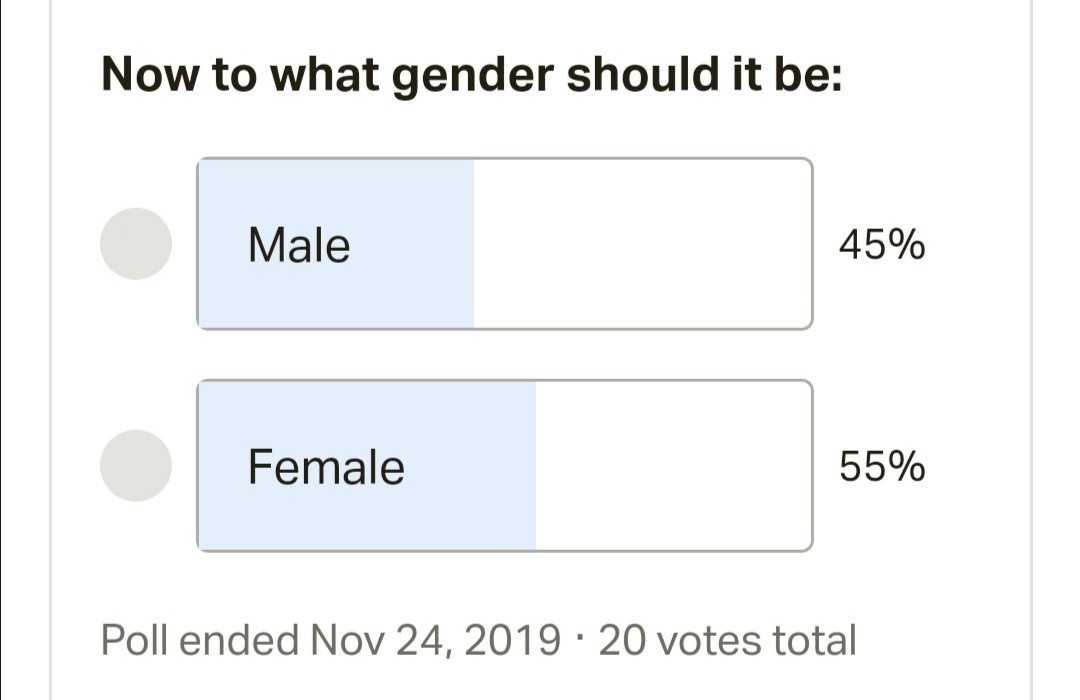1080x700 pixels.
Task: Select the Male radio button
Action: click(x=136, y=244)
